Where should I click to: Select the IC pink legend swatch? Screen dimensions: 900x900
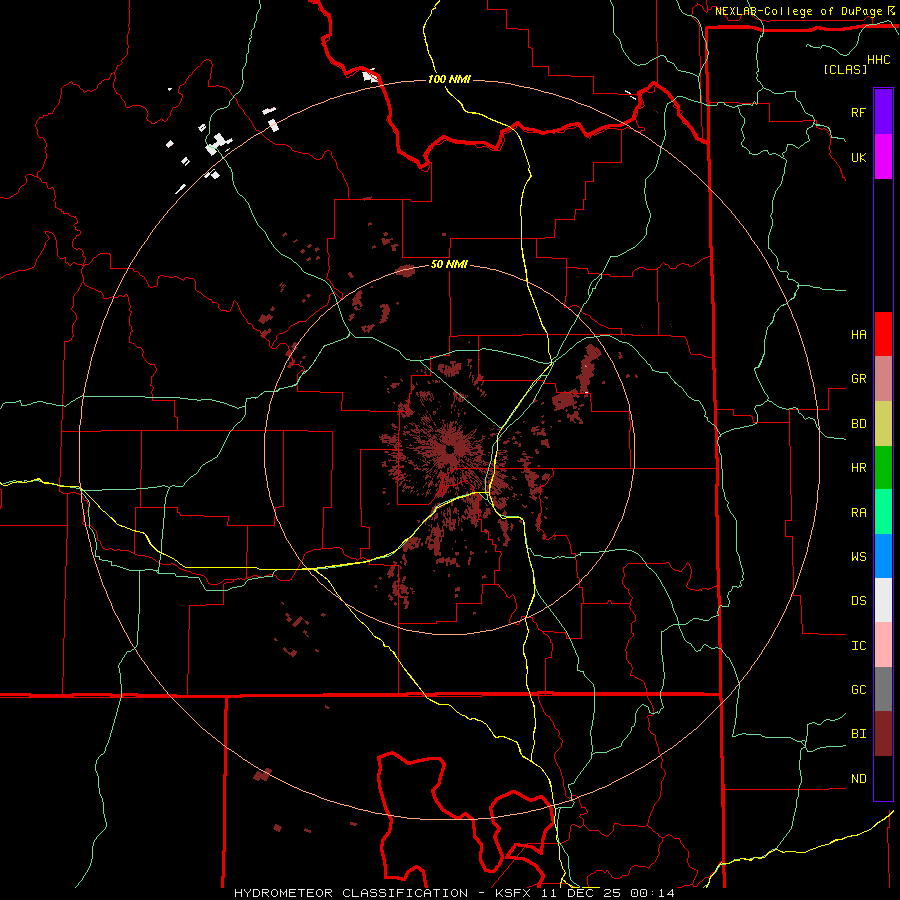[883, 645]
